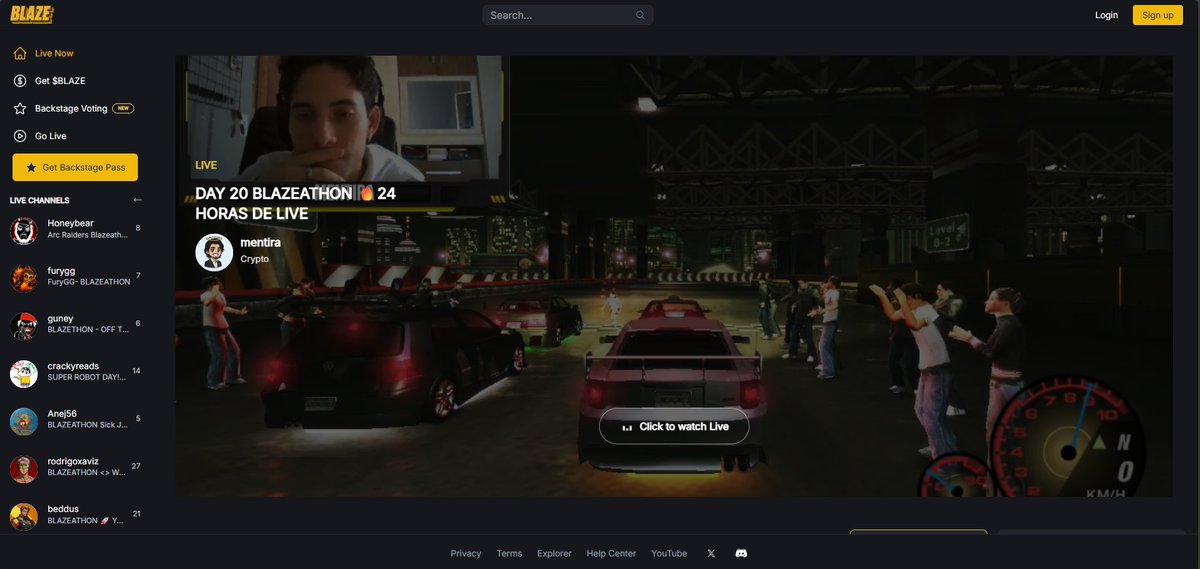Click the LIVE badge on featured stream
Screen dimensions: 1200x569
pyautogui.click(x=206, y=165)
